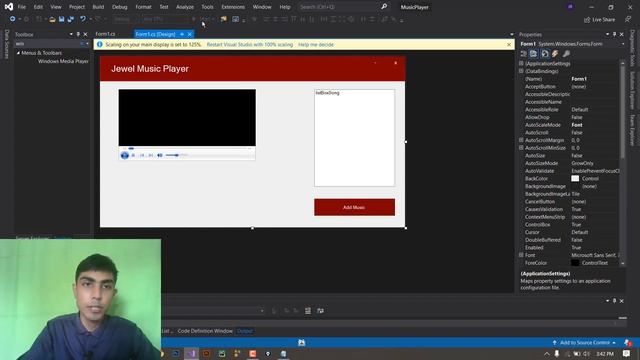Switch to the Form1.cs tab

105,34
